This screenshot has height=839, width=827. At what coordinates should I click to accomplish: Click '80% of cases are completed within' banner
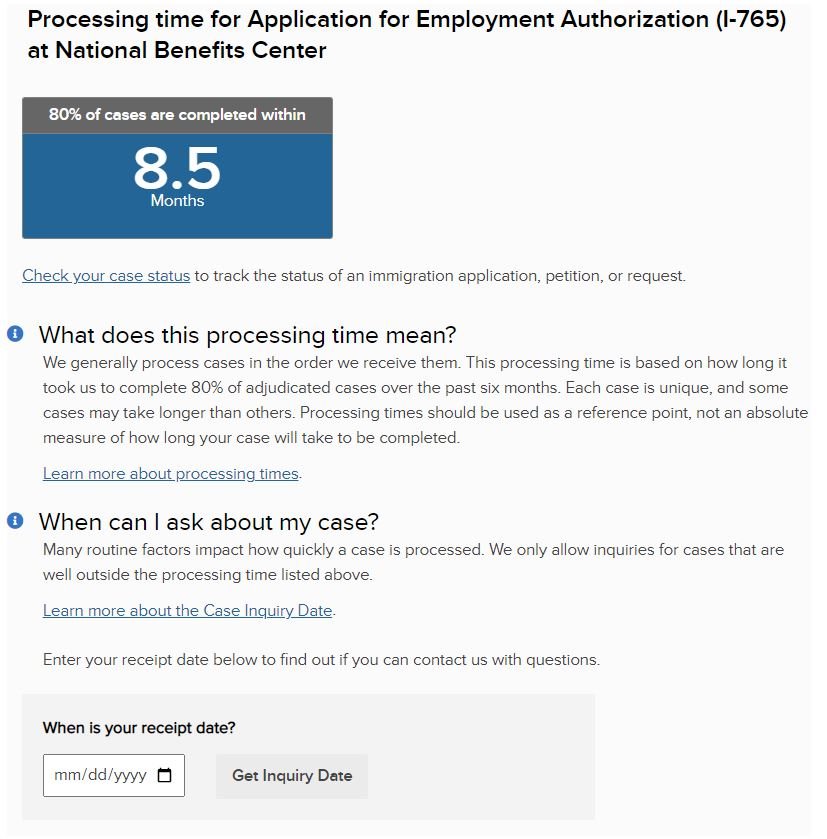click(x=177, y=115)
